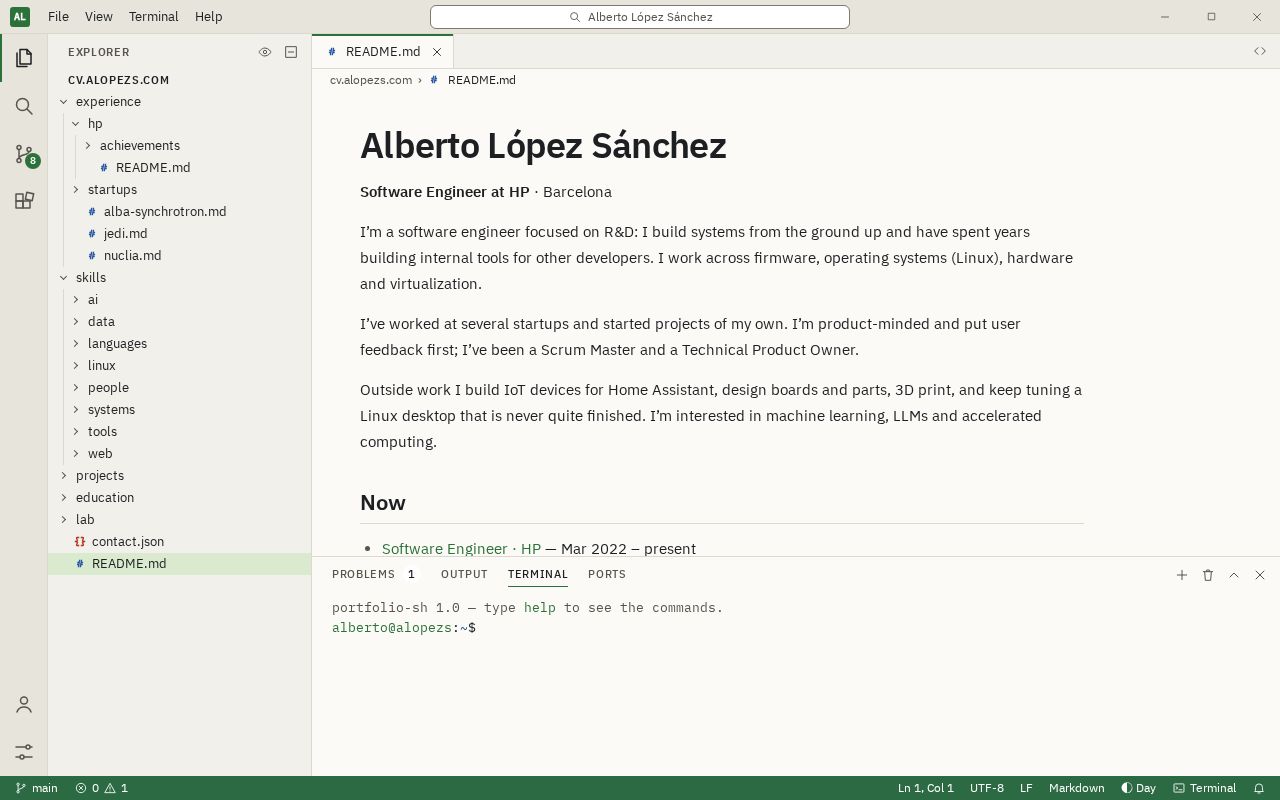Click the AL application logo
Screen dimensions: 1280x800
click(20, 16)
